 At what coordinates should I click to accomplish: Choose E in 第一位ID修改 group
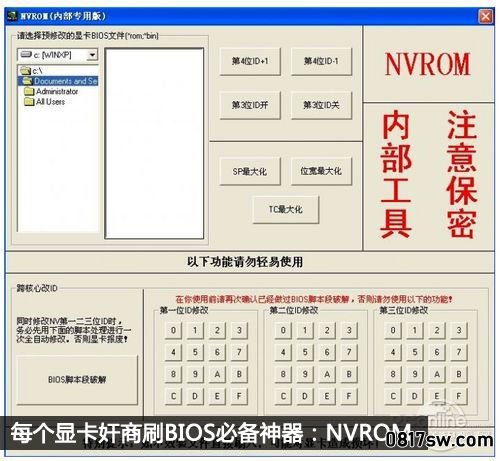[x=217, y=396]
